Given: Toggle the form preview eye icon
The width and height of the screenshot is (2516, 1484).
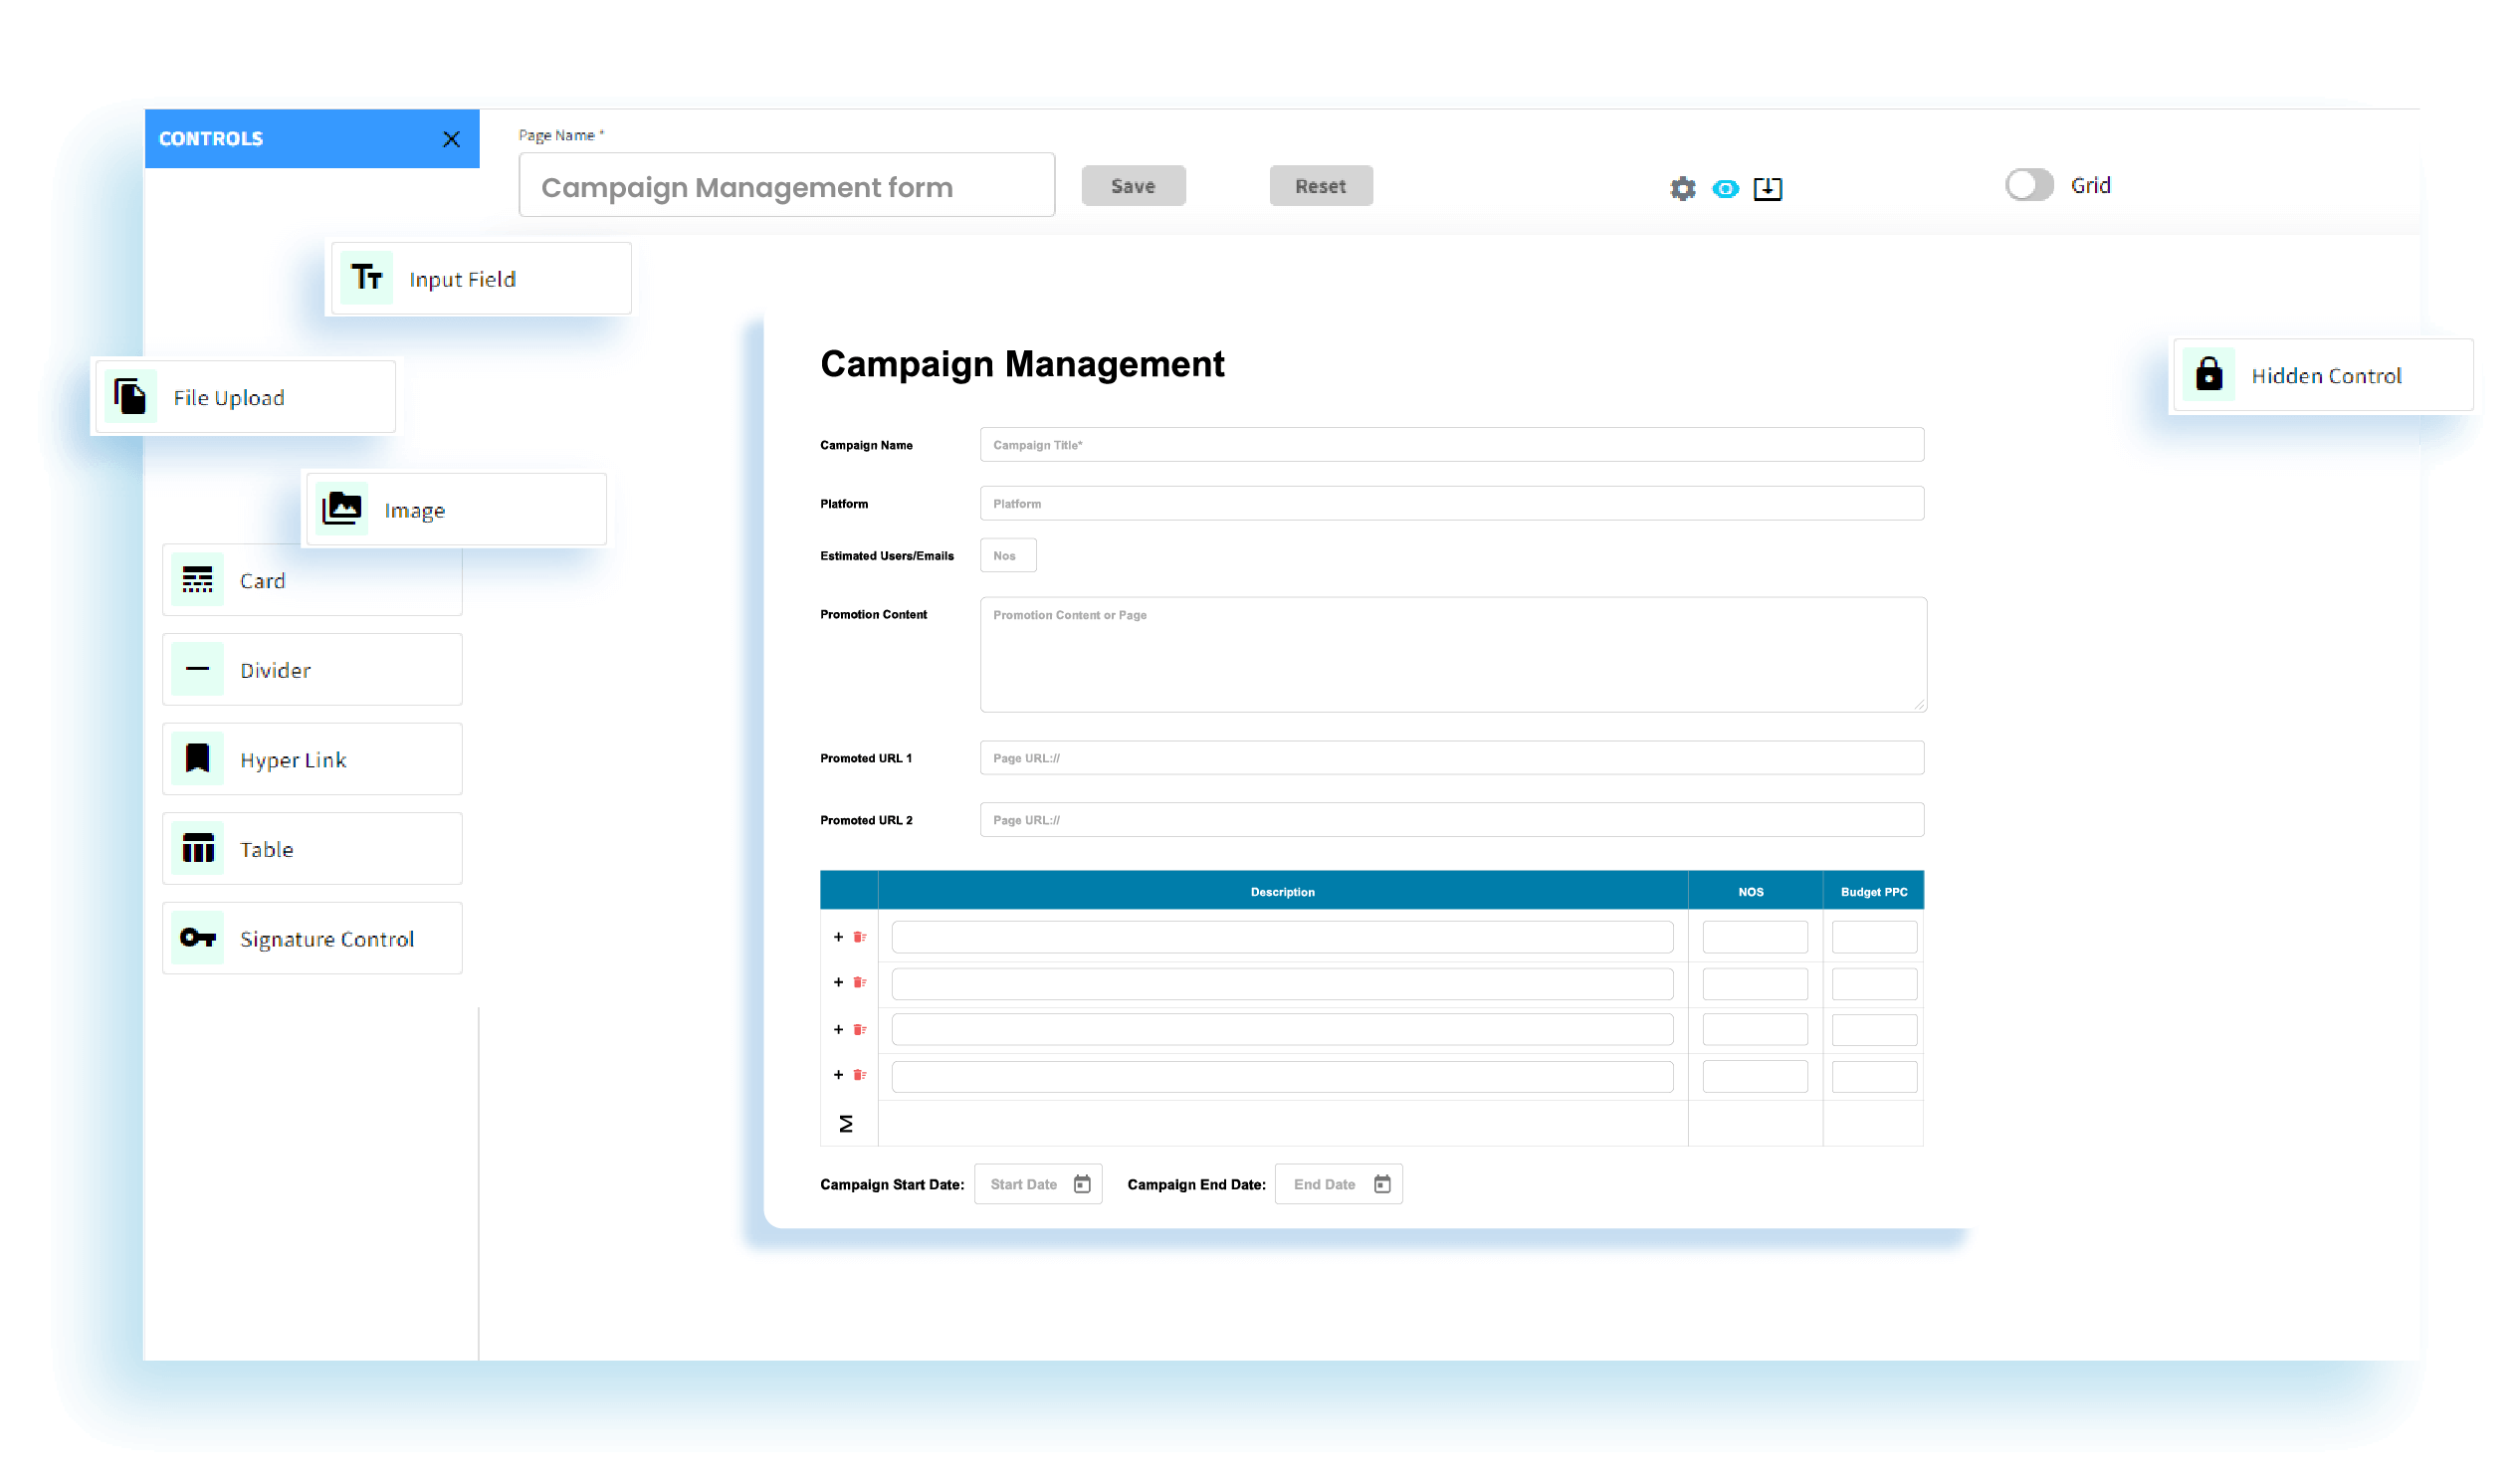Looking at the screenshot, I should pyautogui.click(x=1725, y=188).
